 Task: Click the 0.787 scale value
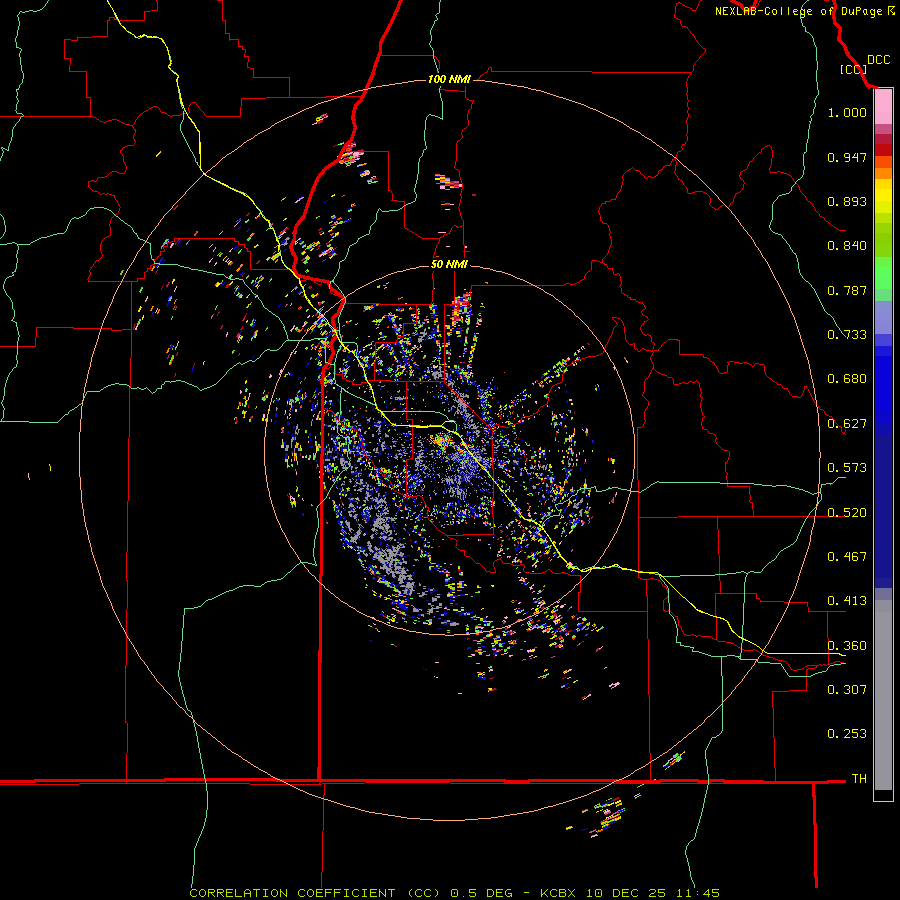(x=847, y=290)
